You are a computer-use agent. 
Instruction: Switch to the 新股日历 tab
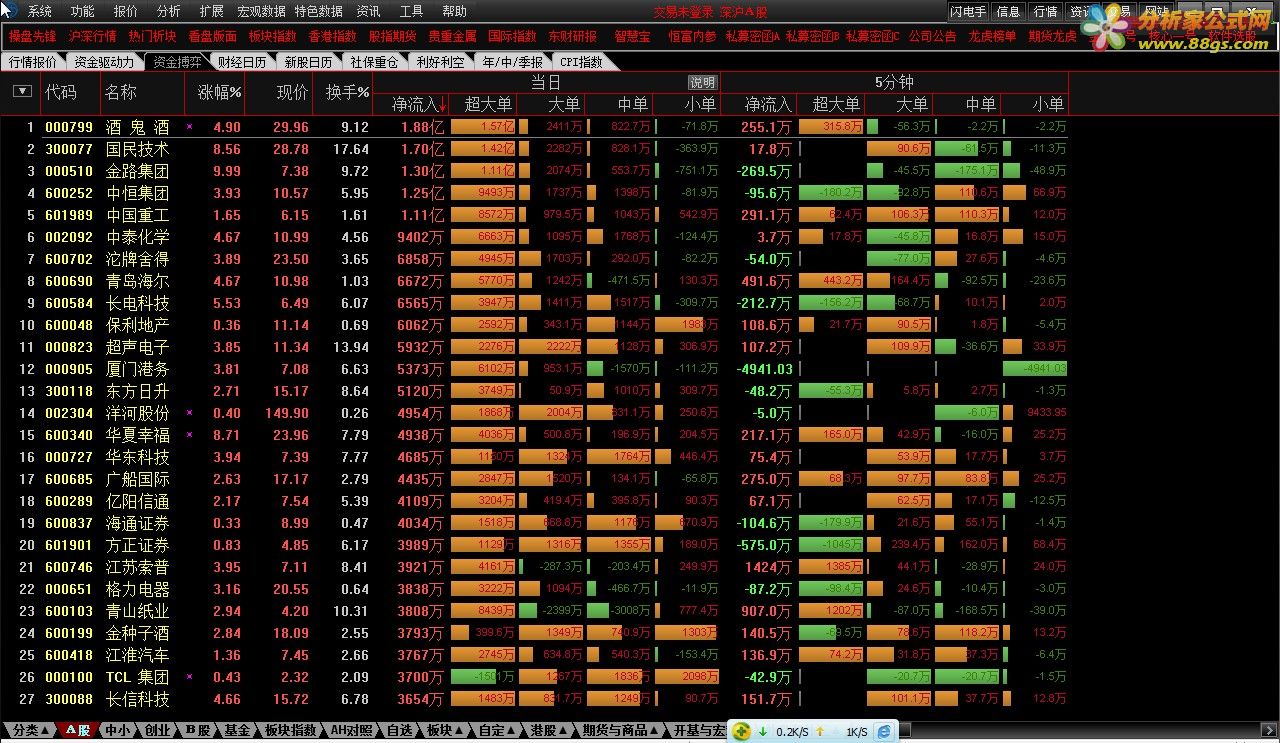pos(308,62)
